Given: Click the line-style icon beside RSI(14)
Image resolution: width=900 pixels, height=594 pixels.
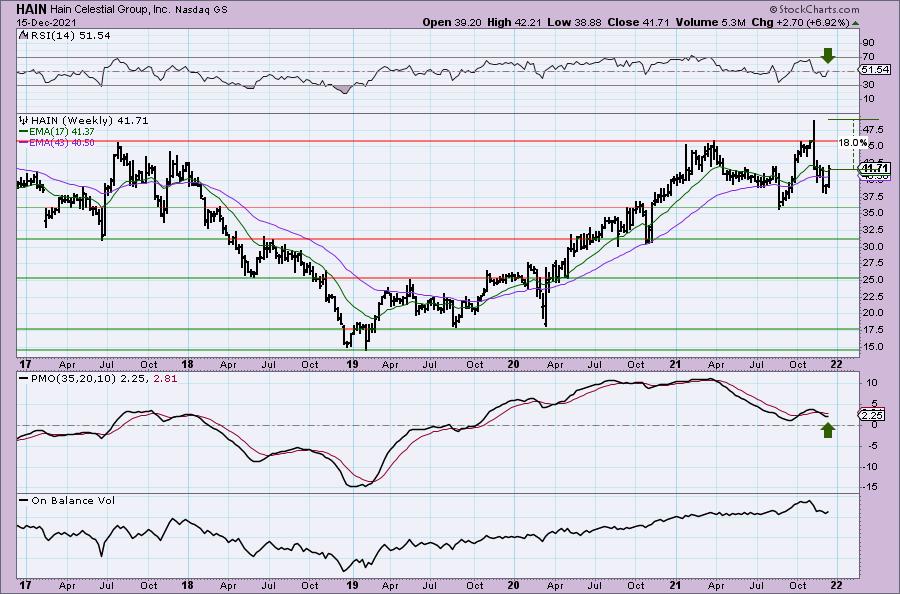Looking at the screenshot, I should click(23, 35).
